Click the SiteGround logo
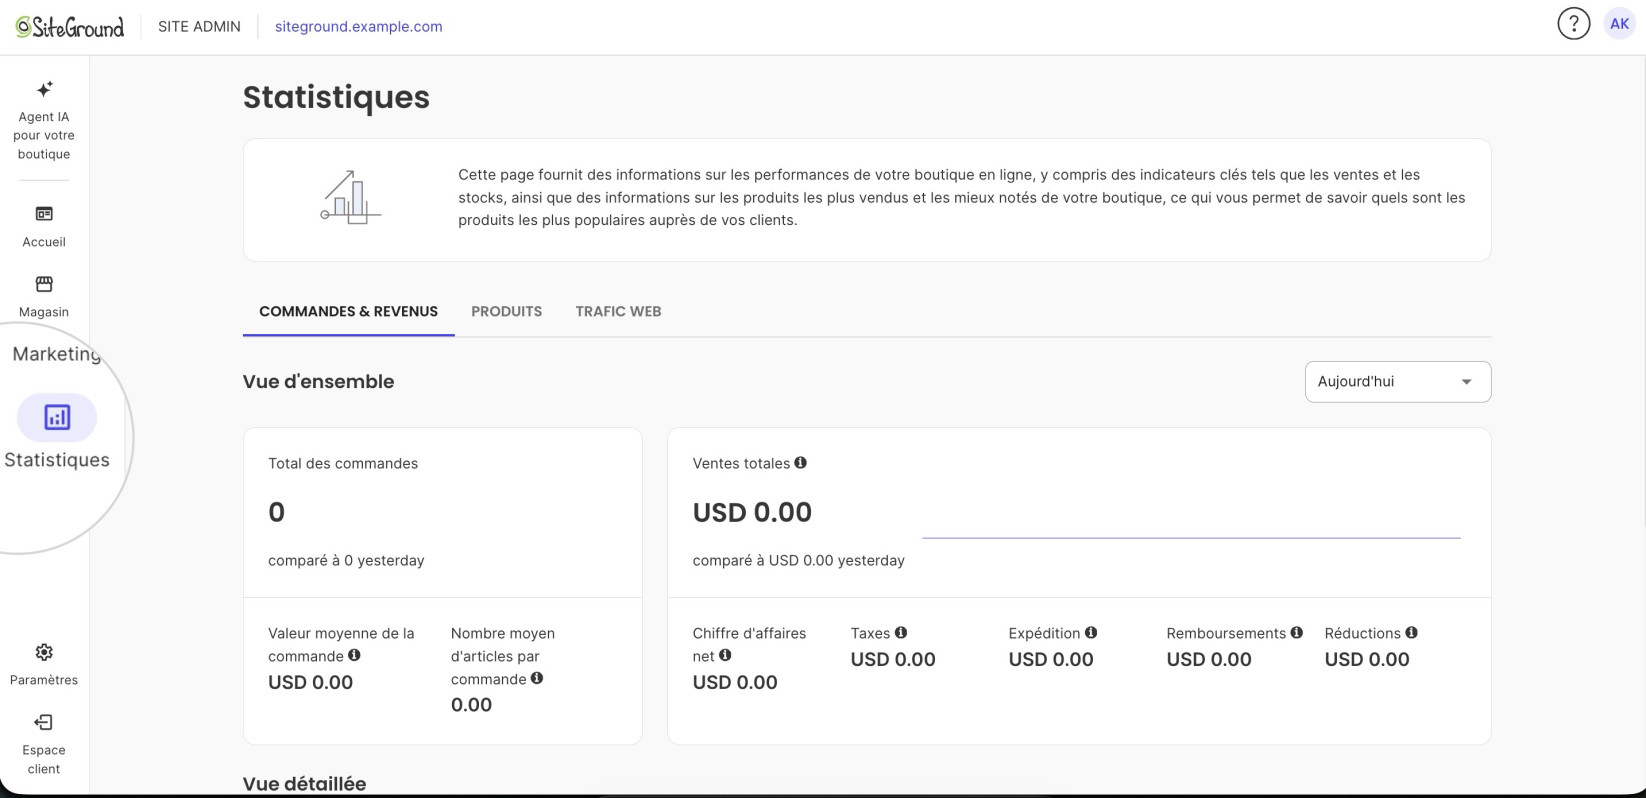1646x798 pixels. [70, 27]
